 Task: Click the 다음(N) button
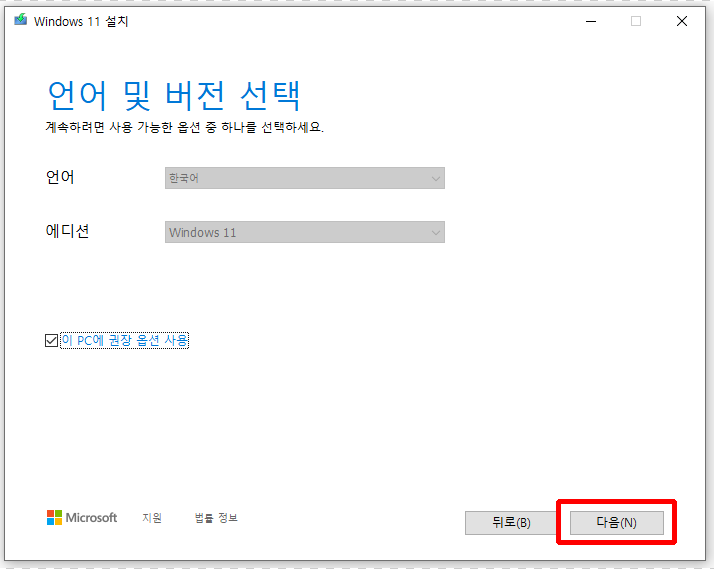pos(617,523)
